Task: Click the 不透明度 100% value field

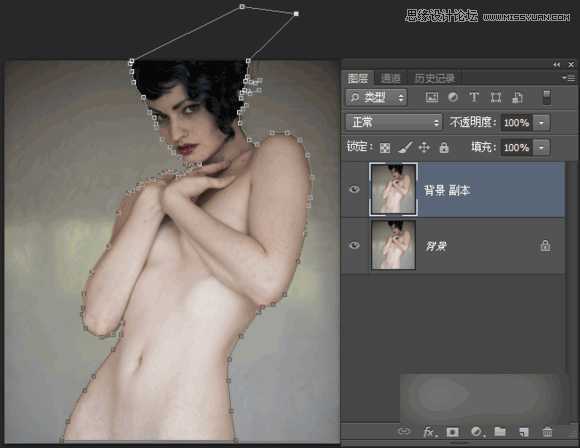Action: [517, 122]
